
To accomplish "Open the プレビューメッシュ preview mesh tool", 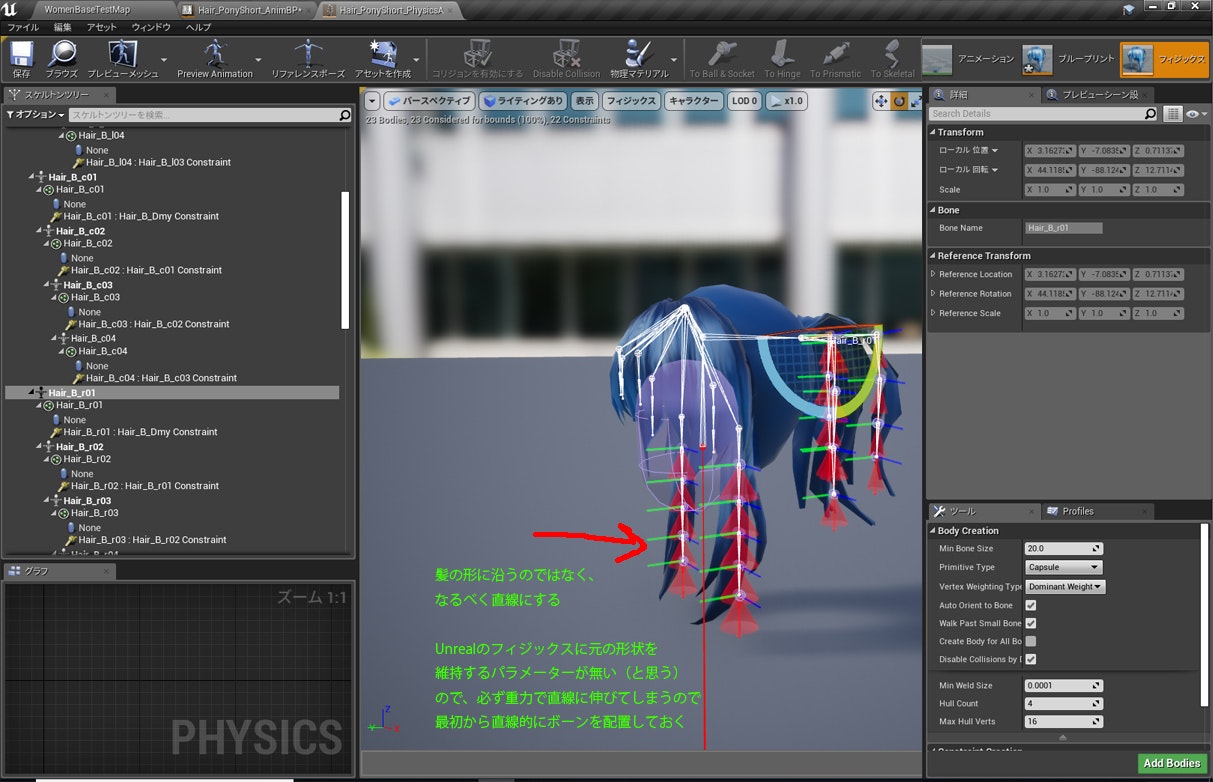I will pos(122,54).
